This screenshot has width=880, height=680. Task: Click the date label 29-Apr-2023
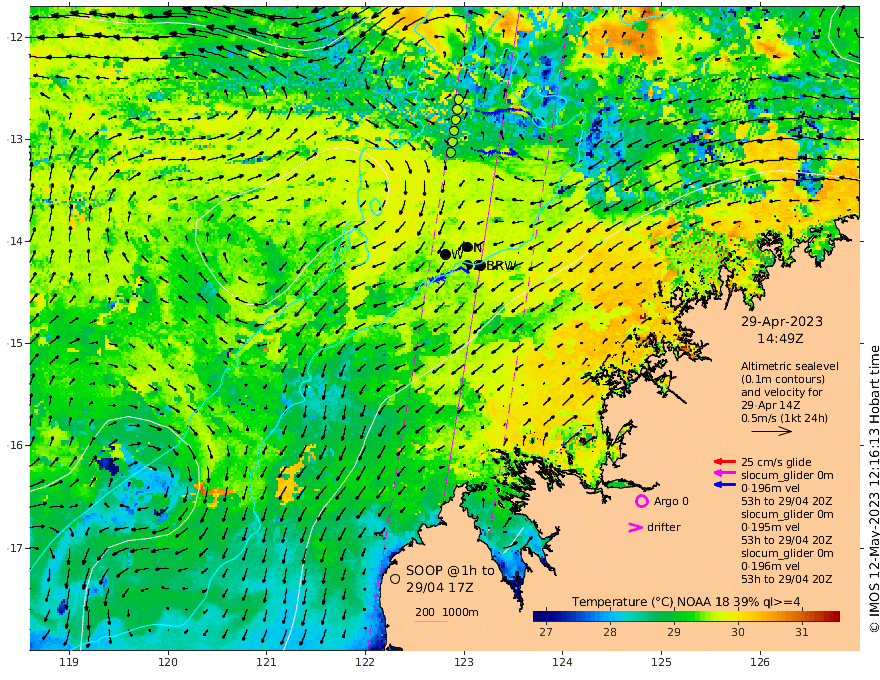[782, 321]
